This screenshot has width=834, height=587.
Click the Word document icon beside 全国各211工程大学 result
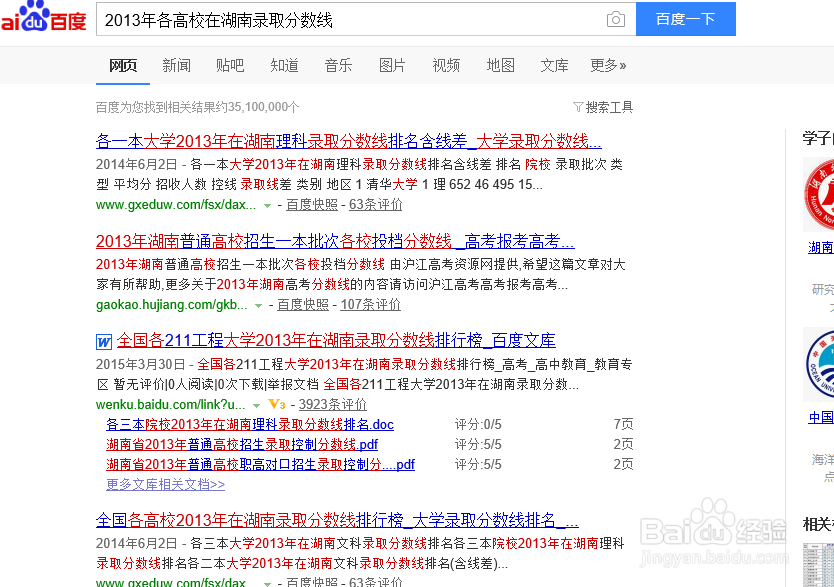[104, 341]
